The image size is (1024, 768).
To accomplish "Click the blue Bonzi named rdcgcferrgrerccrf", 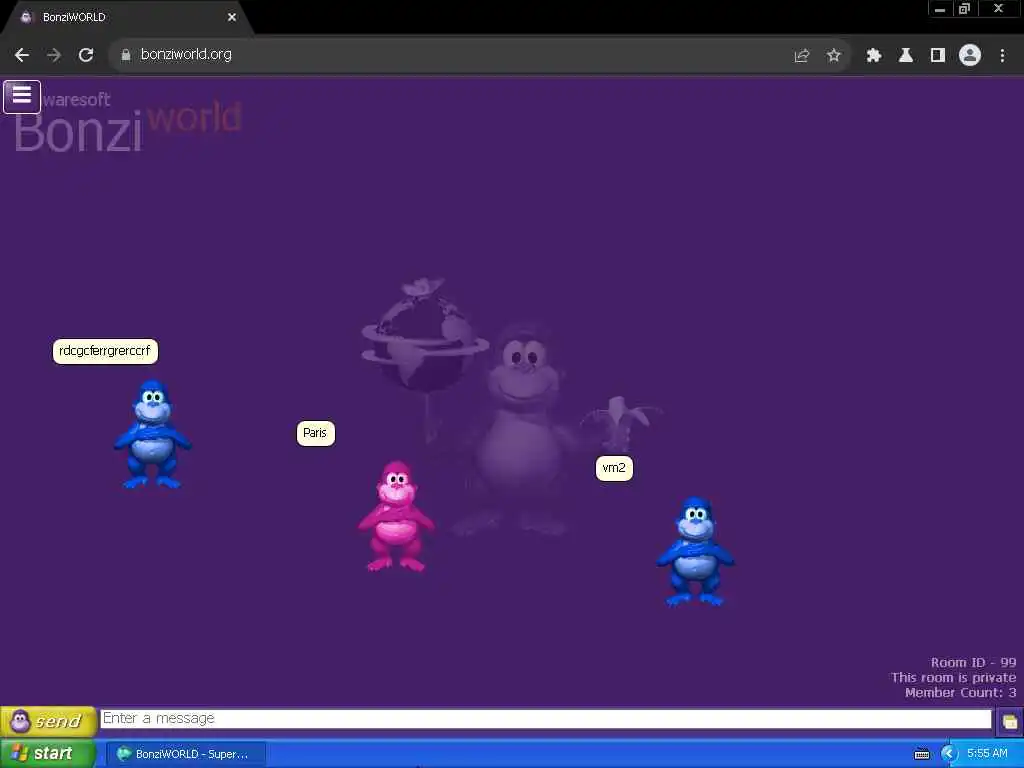I will click(x=153, y=434).
